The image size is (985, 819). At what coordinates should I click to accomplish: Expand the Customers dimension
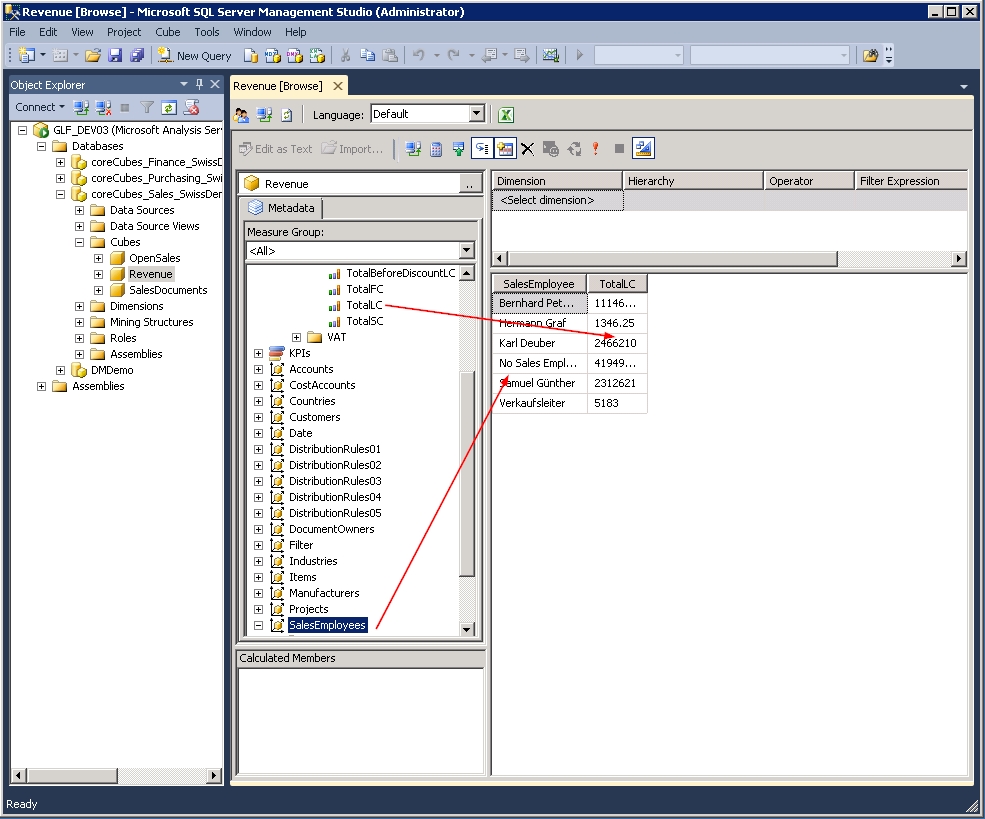pyautogui.click(x=258, y=418)
